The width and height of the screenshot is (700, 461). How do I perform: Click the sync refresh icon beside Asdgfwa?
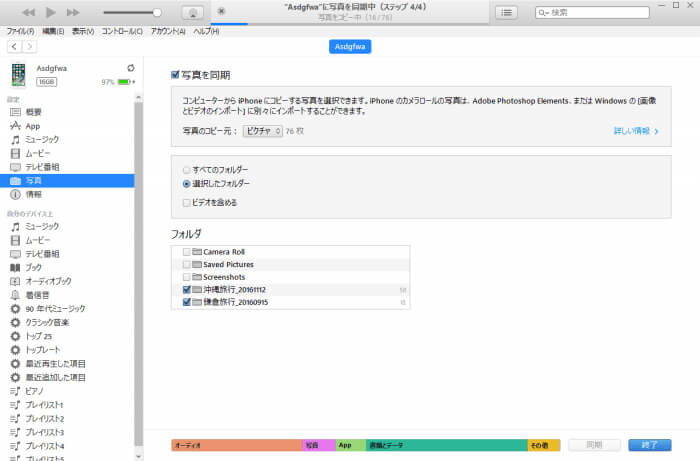[x=131, y=68]
